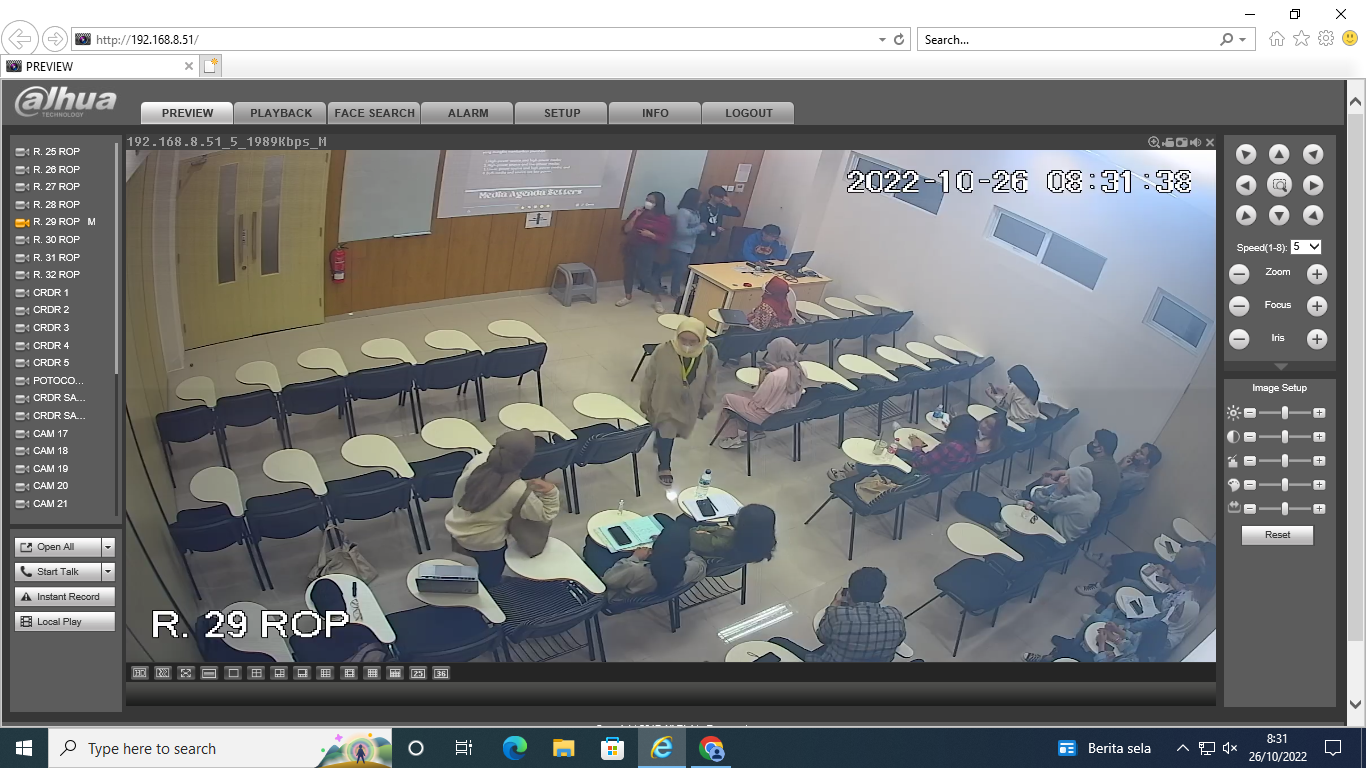Open the INFO tab
The image size is (1366, 768).
[655, 113]
